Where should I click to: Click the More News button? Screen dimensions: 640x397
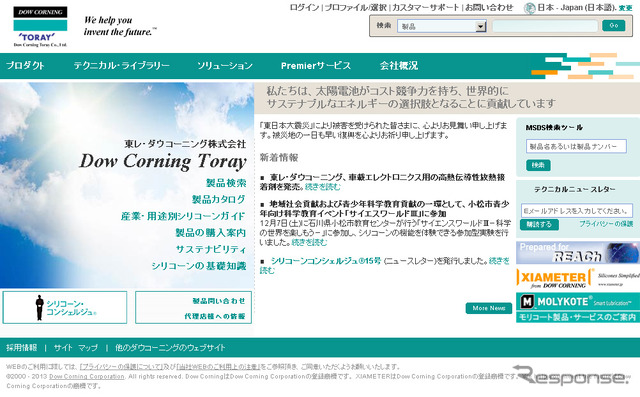(x=489, y=308)
